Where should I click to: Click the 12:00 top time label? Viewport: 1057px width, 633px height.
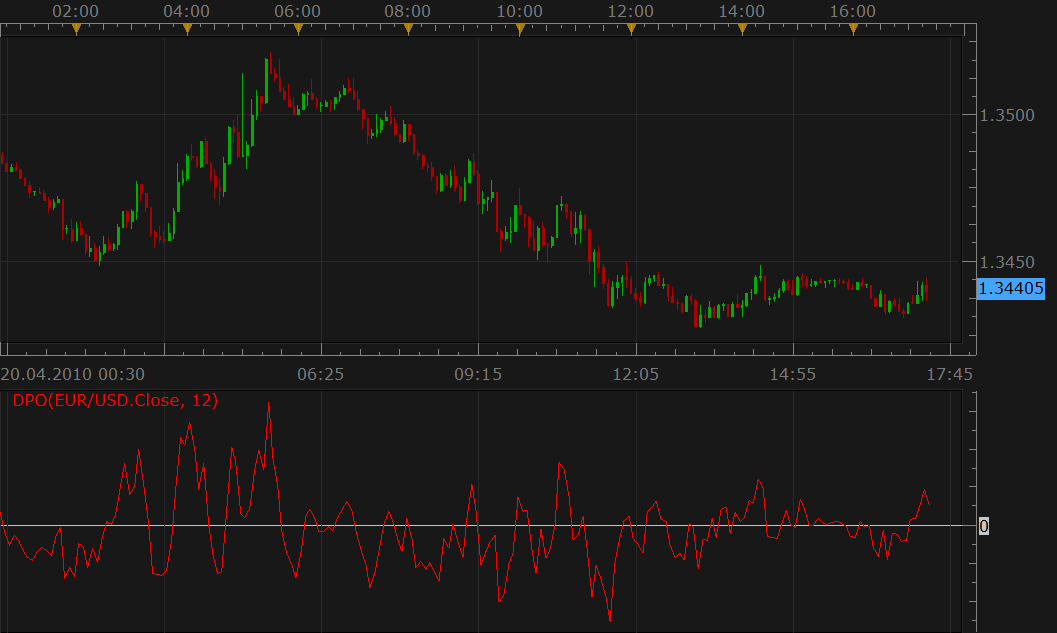tap(631, 11)
